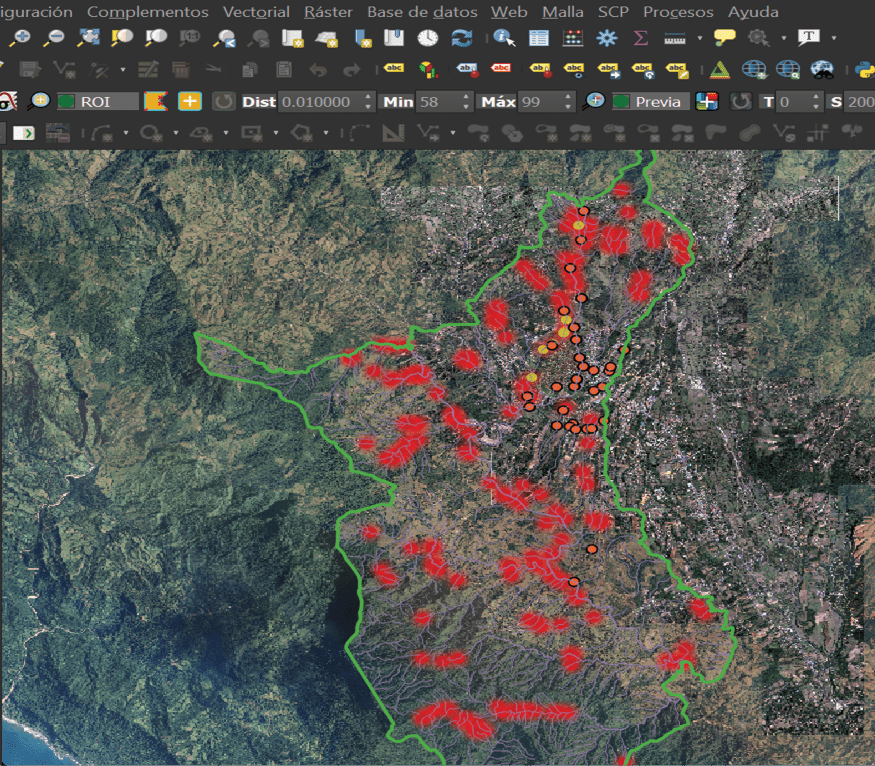Open the Processing toolbox gear icon
Screen dimensions: 875x766
click(x=607, y=38)
